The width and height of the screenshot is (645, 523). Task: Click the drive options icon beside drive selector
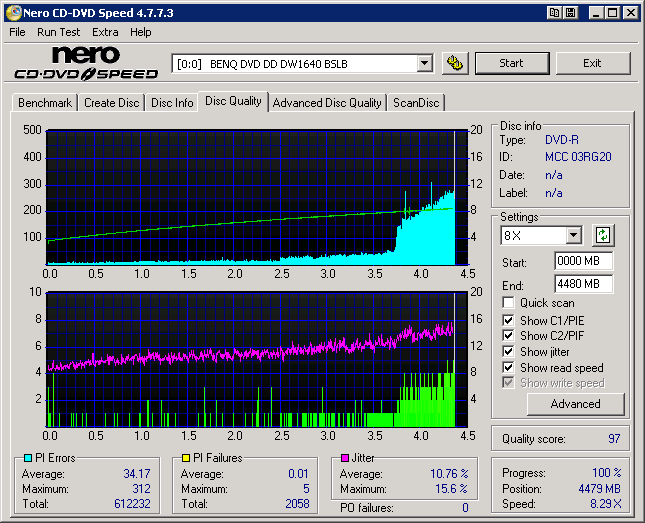(455, 63)
